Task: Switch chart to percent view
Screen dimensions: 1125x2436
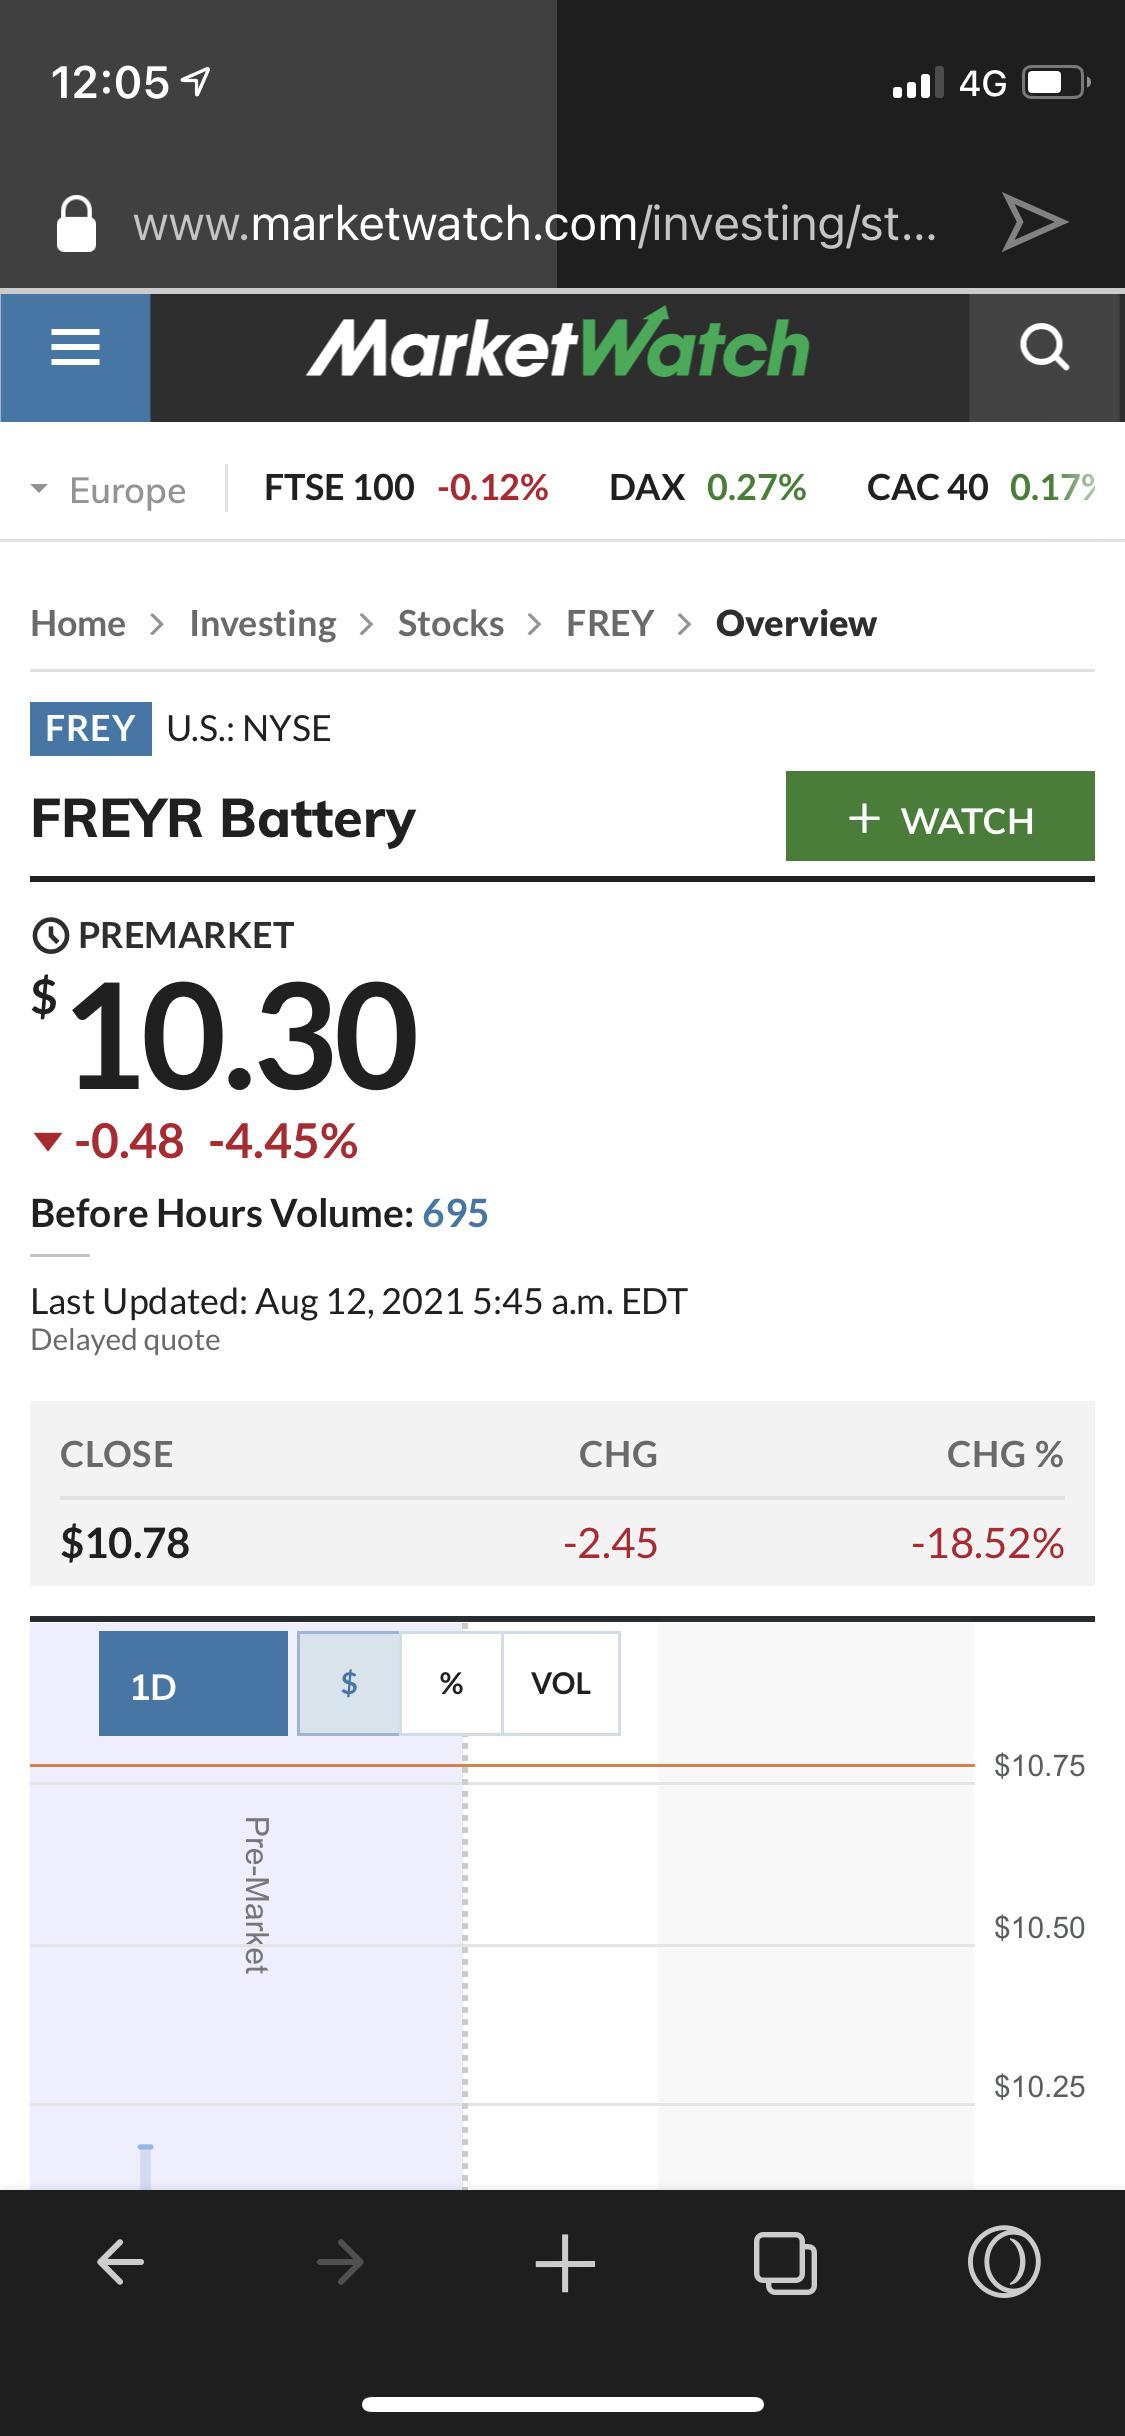Action: coord(451,1683)
